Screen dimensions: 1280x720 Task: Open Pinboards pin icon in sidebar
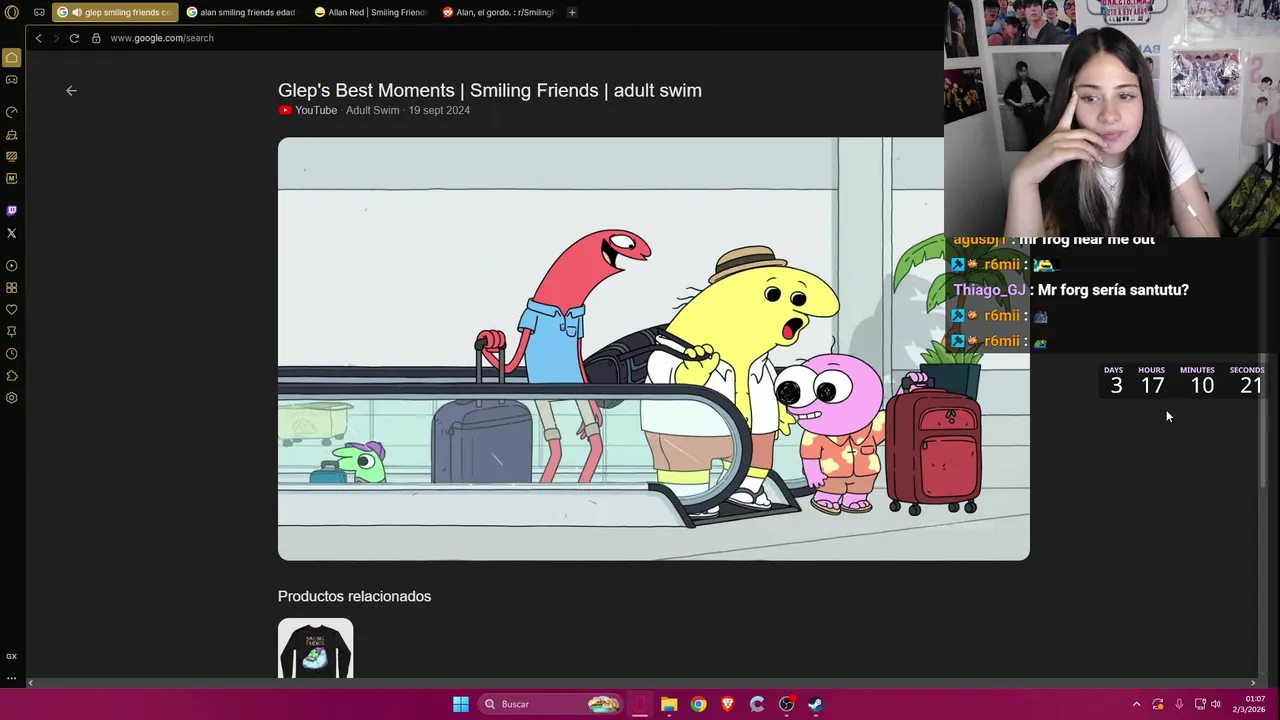click(12, 332)
